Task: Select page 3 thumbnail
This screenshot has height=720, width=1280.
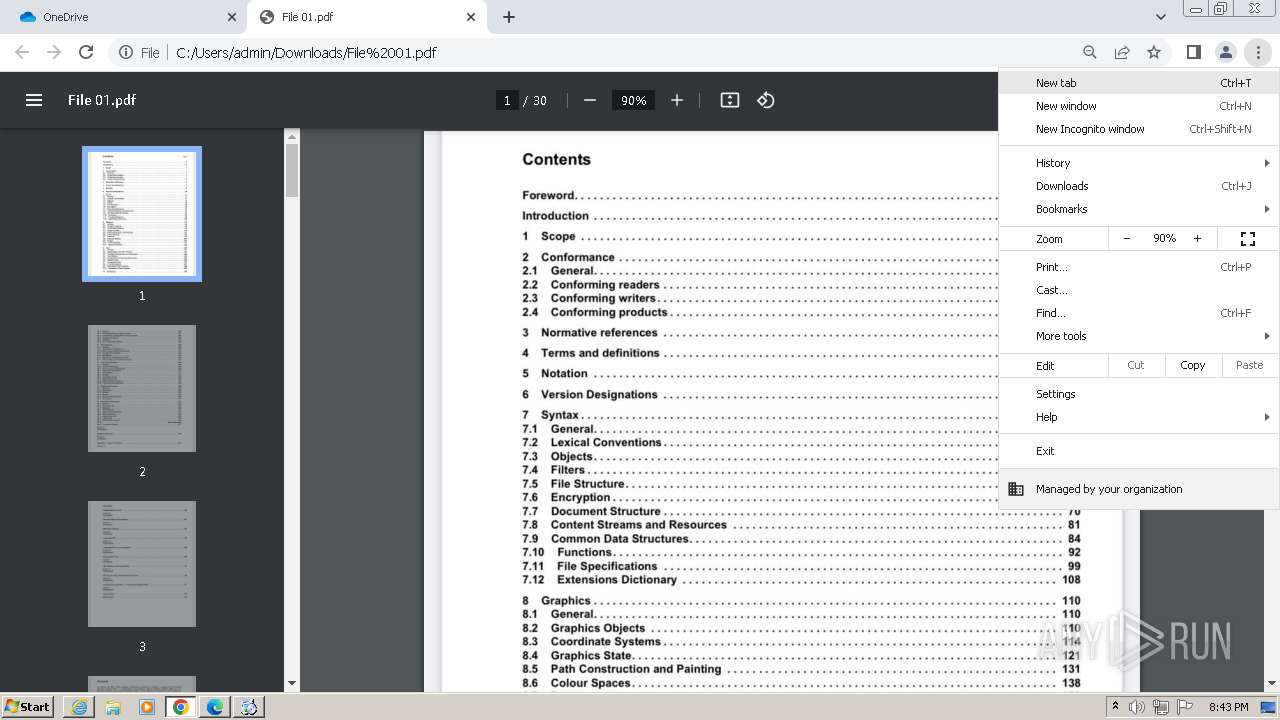Action: (x=142, y=564)
